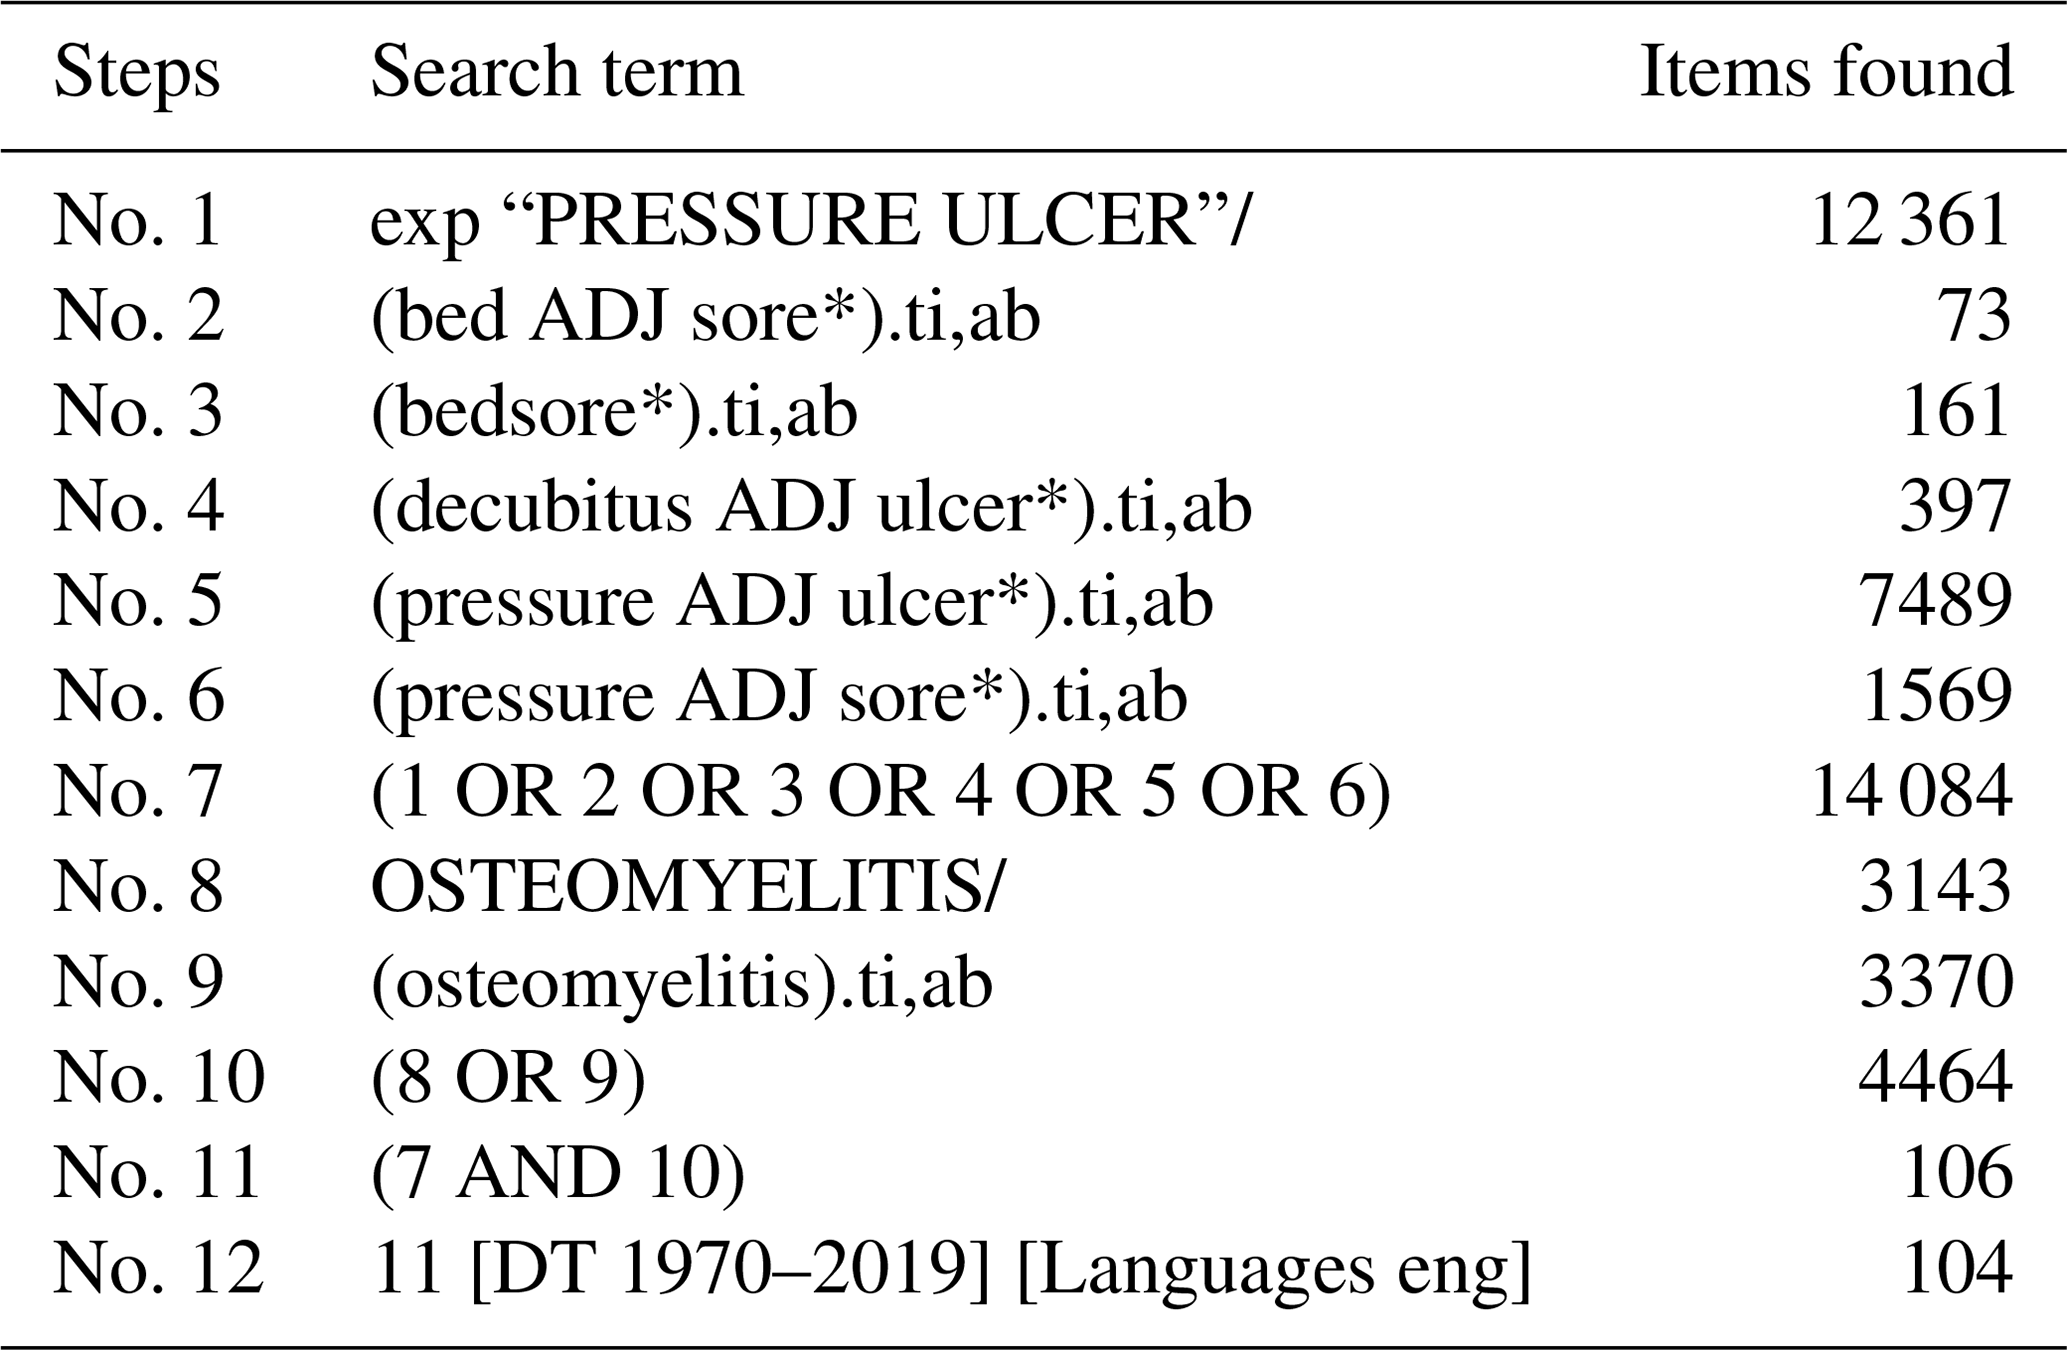Click the 11 [DT 1970–2019] [Languages eng] term

tap(951, 1268)
